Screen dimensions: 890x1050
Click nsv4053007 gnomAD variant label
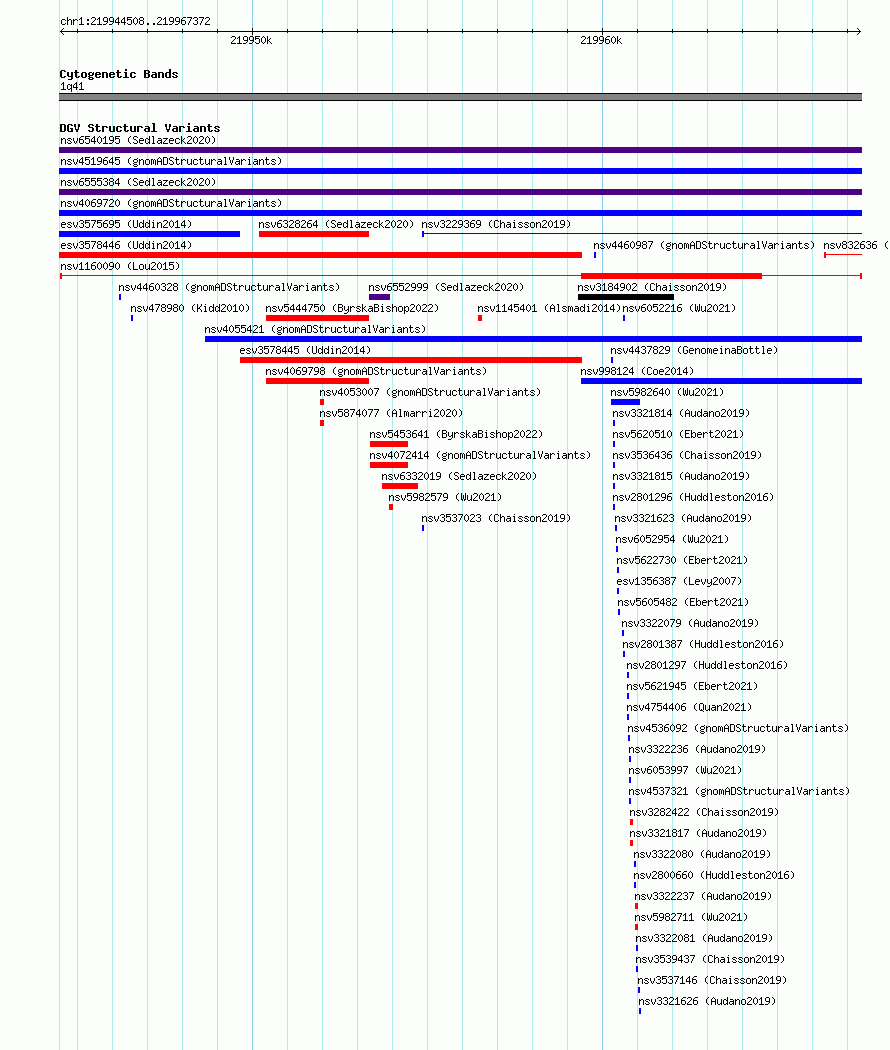point(430,392)
